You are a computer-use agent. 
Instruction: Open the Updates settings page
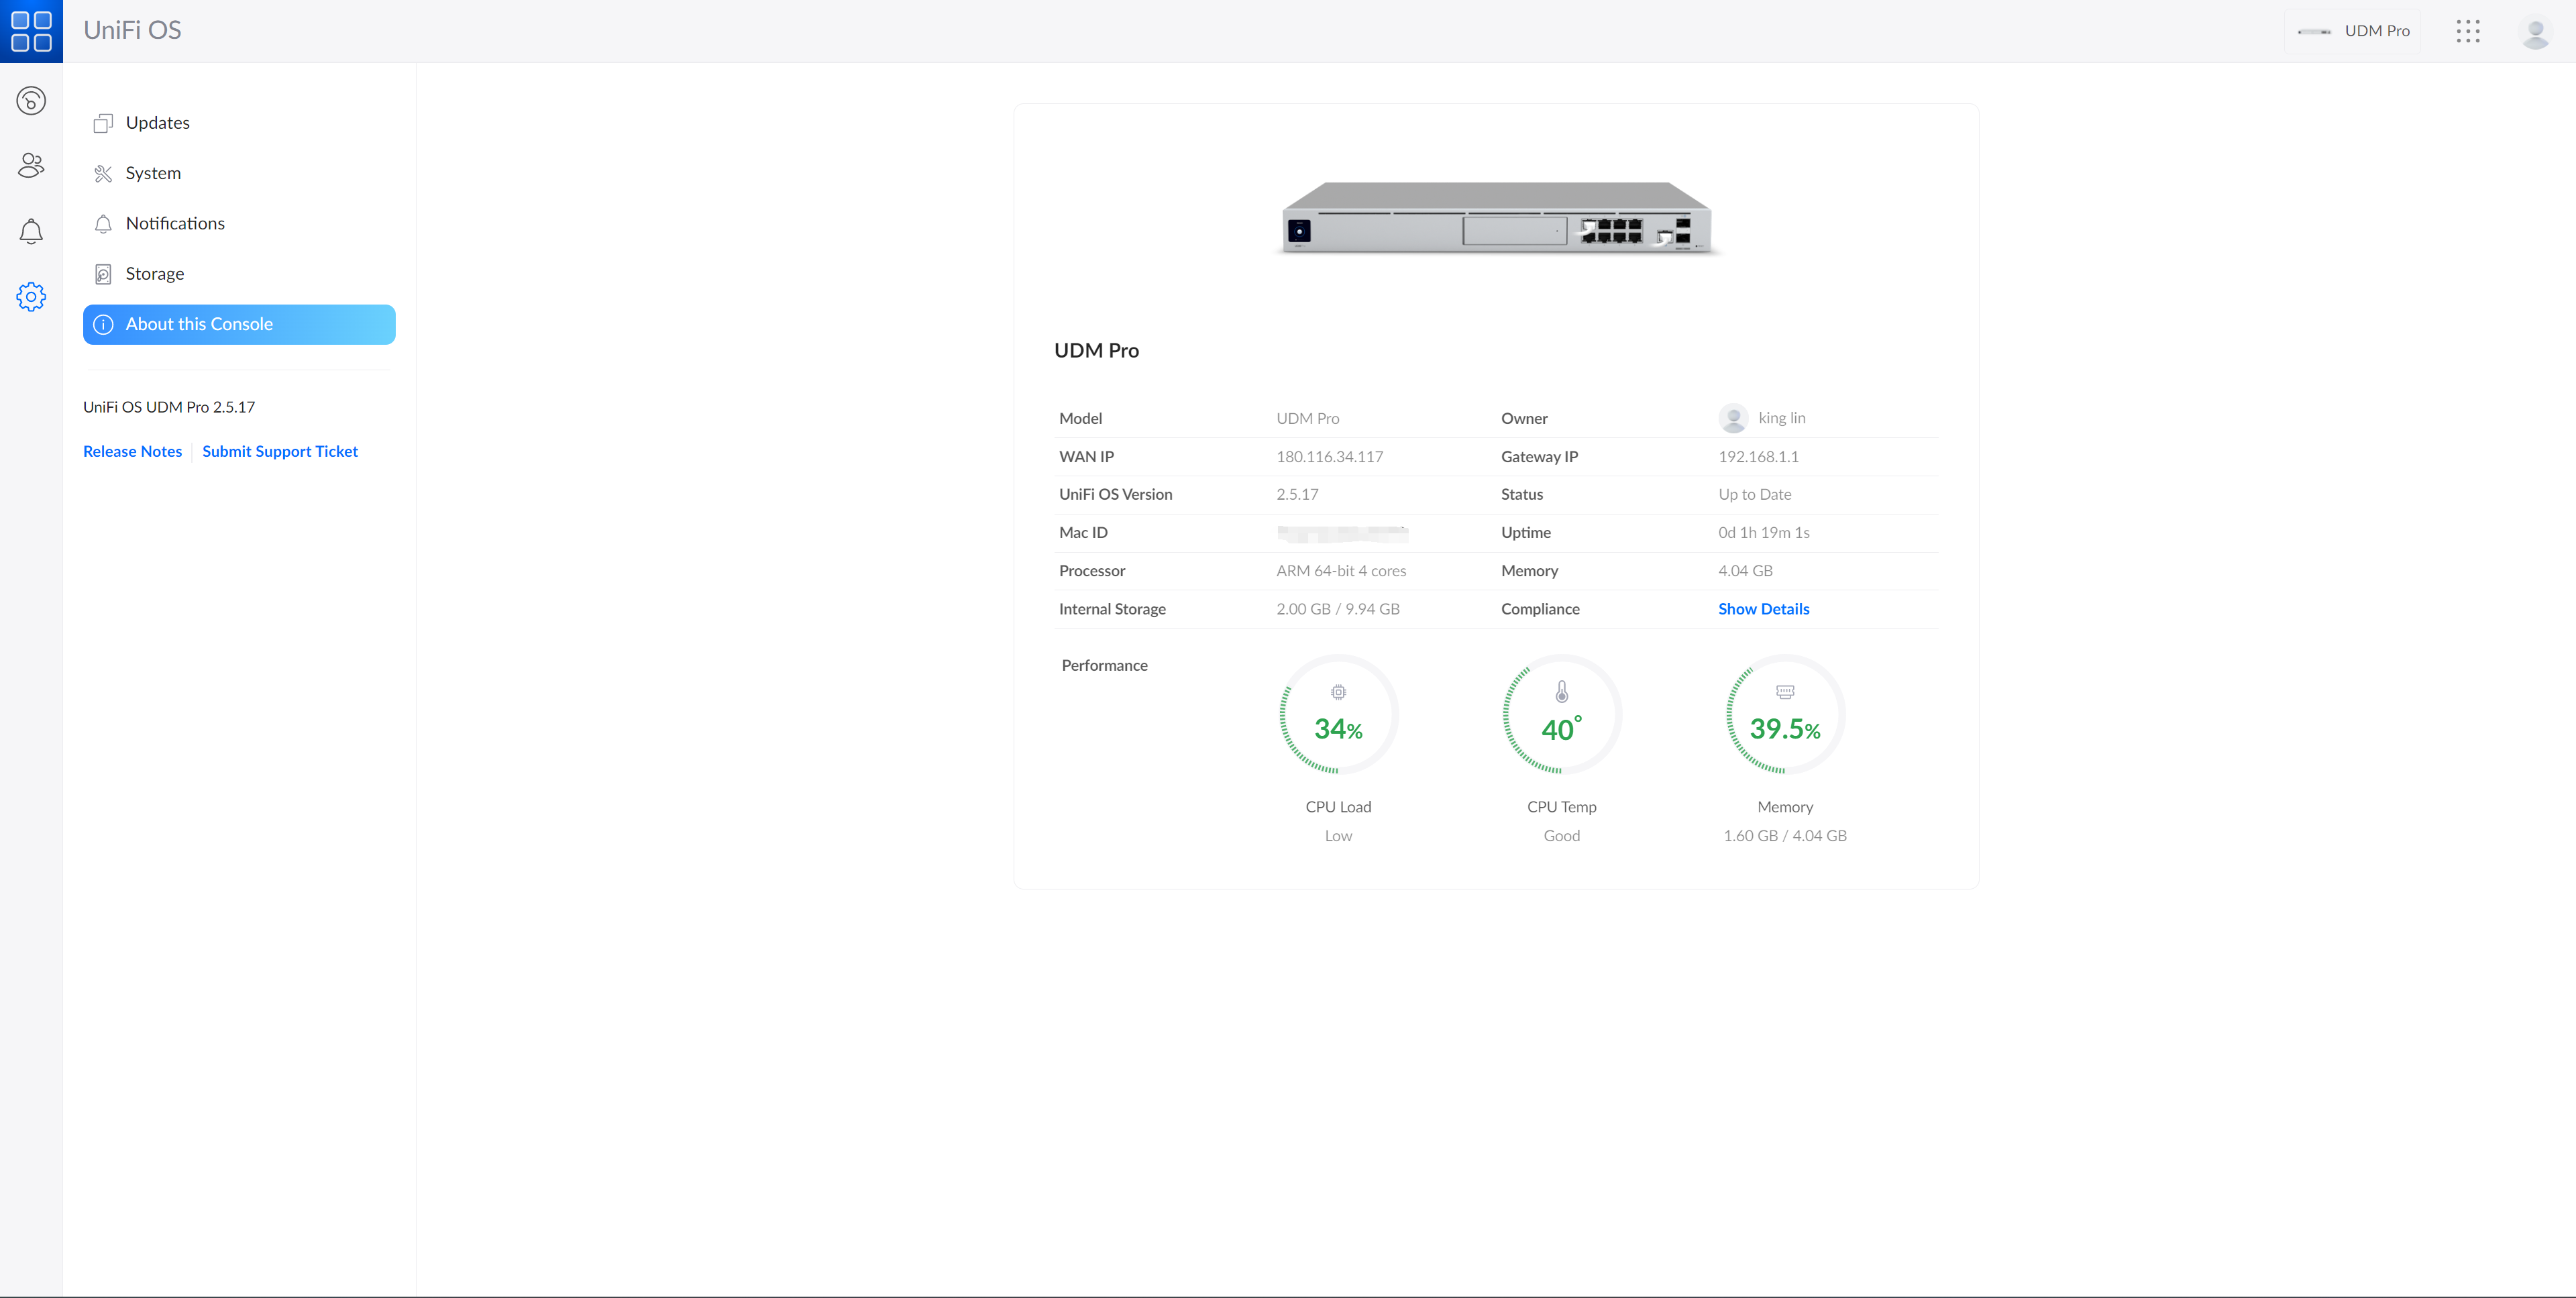coord(239,123)
